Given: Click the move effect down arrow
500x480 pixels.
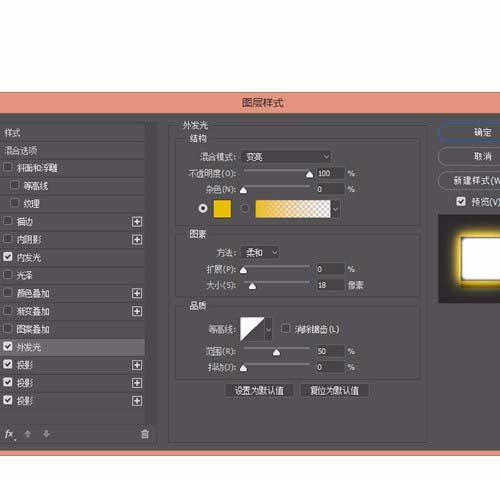Looking at the screenshot, I should (46, 434).
